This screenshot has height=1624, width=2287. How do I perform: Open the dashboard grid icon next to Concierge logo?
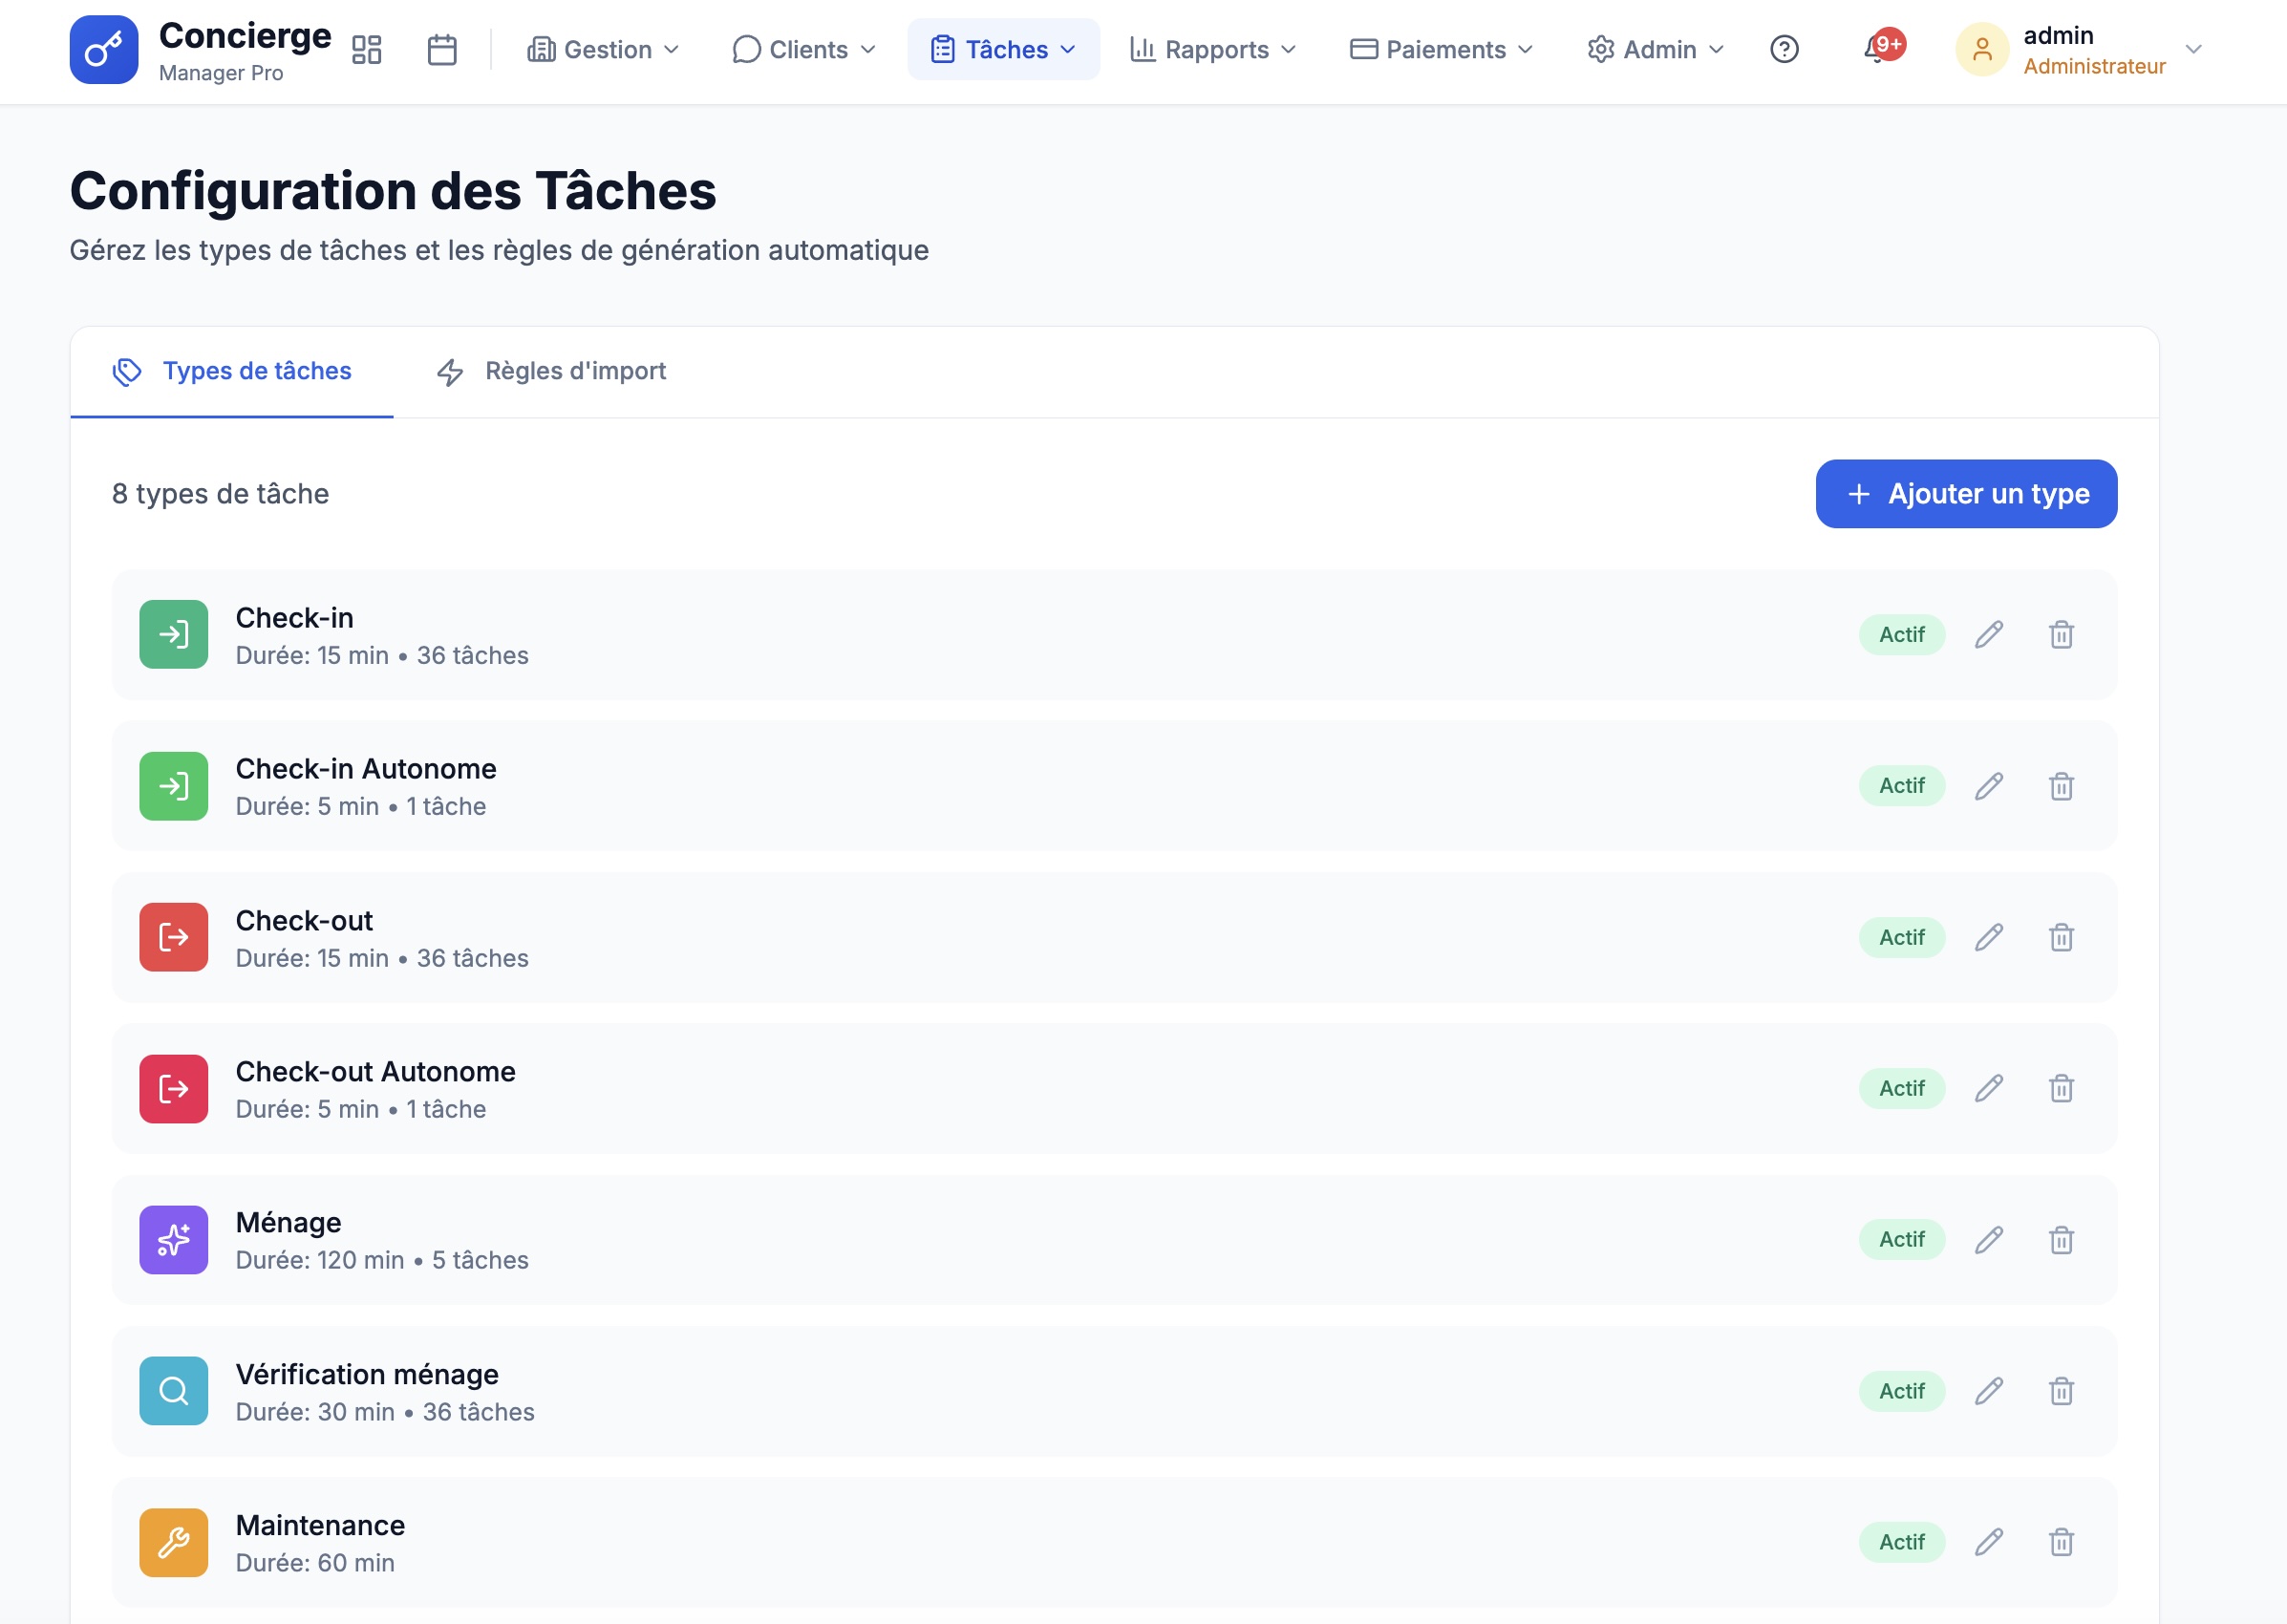367,48
